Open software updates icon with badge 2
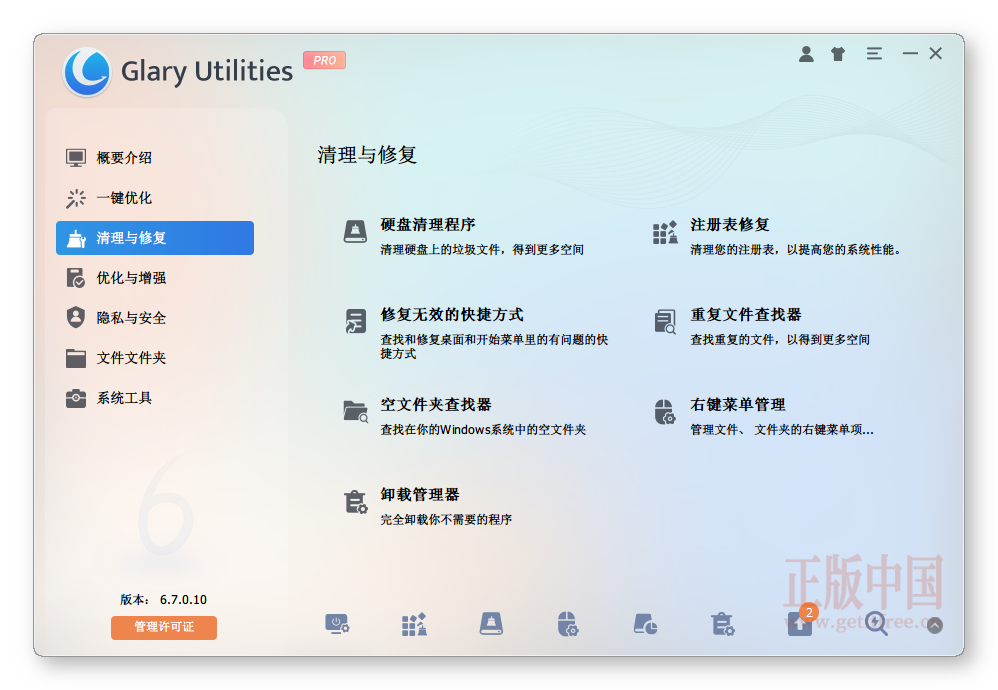This screenshot has height=690, width=998. pos(801,622)
